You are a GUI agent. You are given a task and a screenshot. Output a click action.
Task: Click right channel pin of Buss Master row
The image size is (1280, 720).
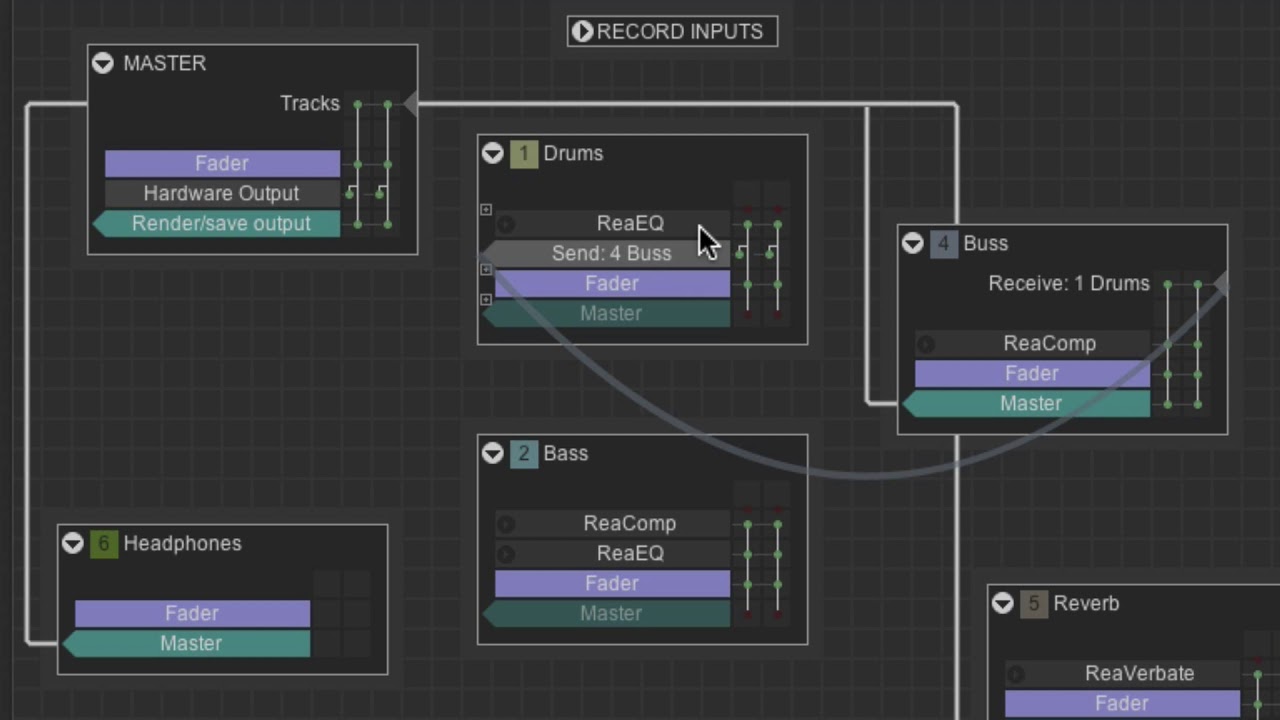tap(1197, 404)
